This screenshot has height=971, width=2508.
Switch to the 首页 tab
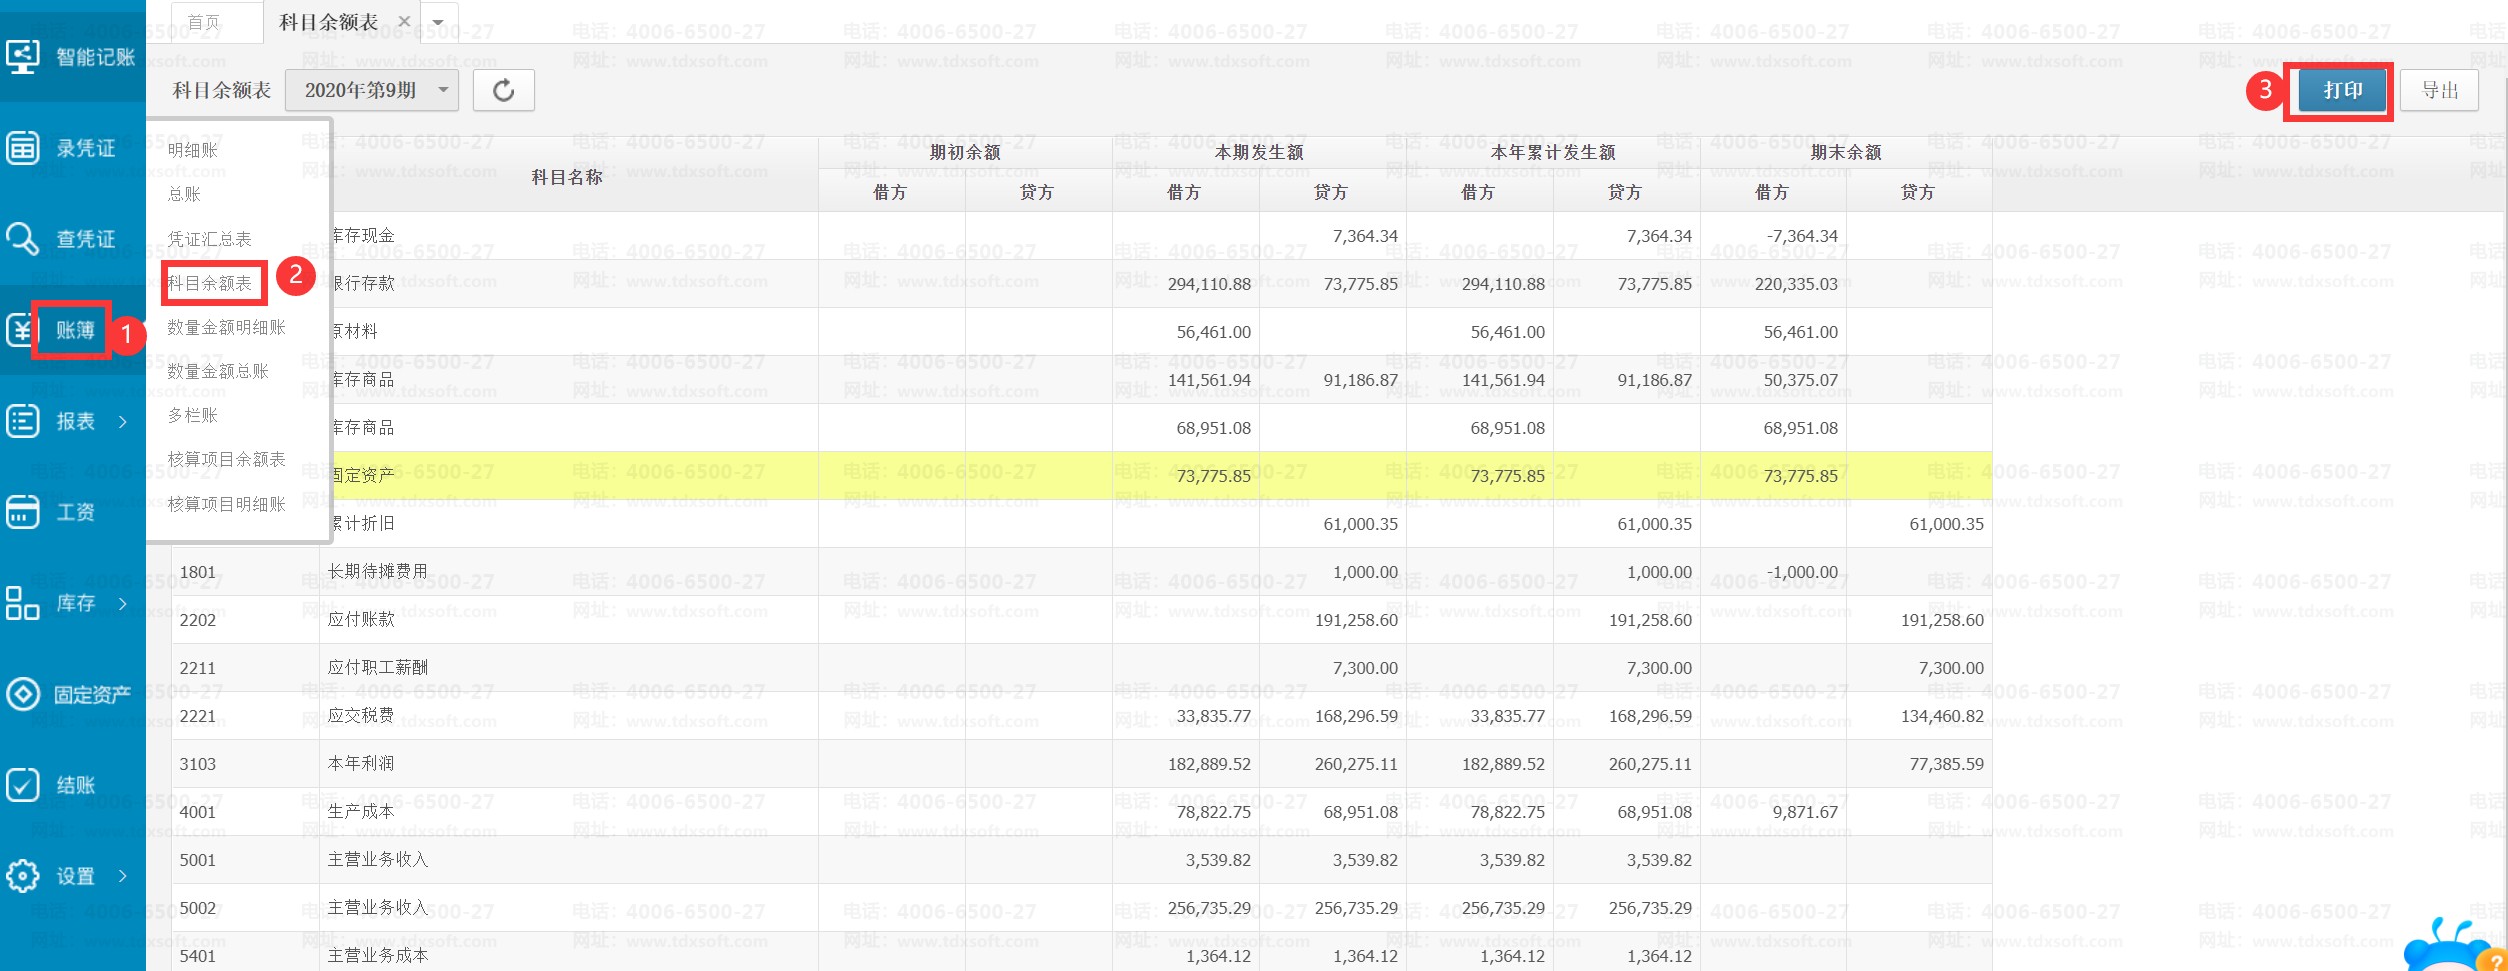click(204, 22)
